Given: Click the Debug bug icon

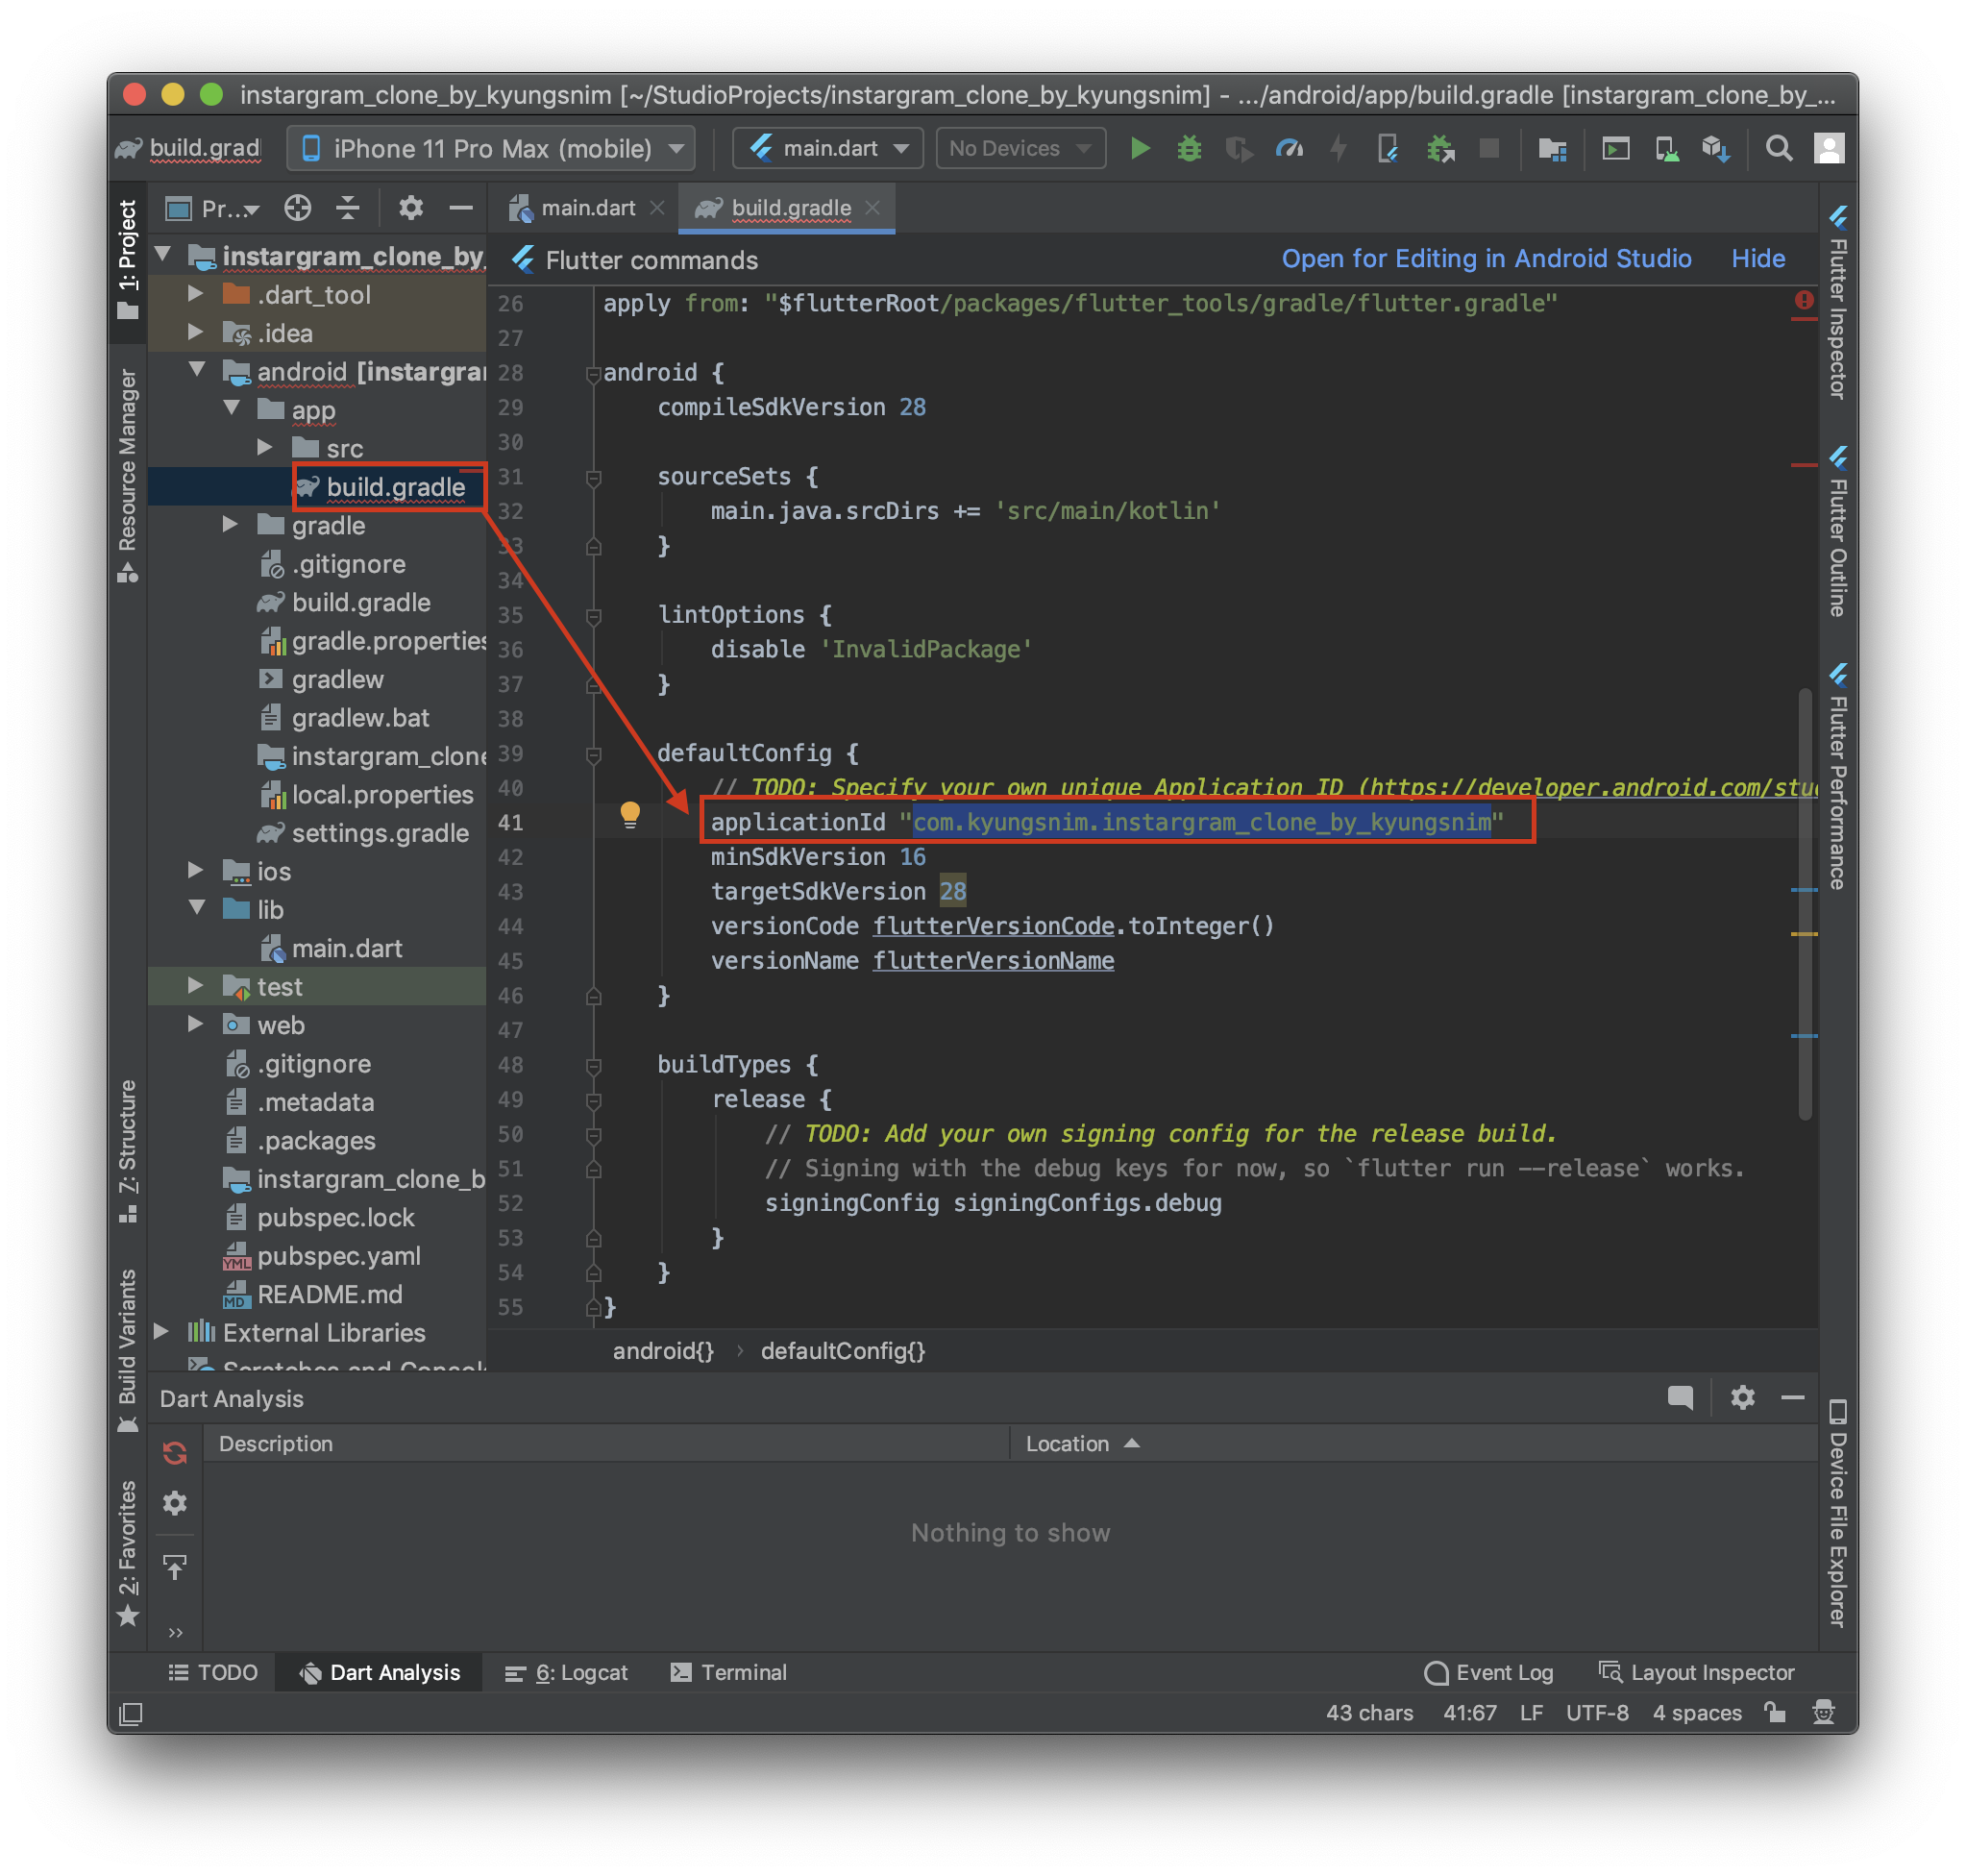Looking at the screenshot, I should coord(1188,149).
